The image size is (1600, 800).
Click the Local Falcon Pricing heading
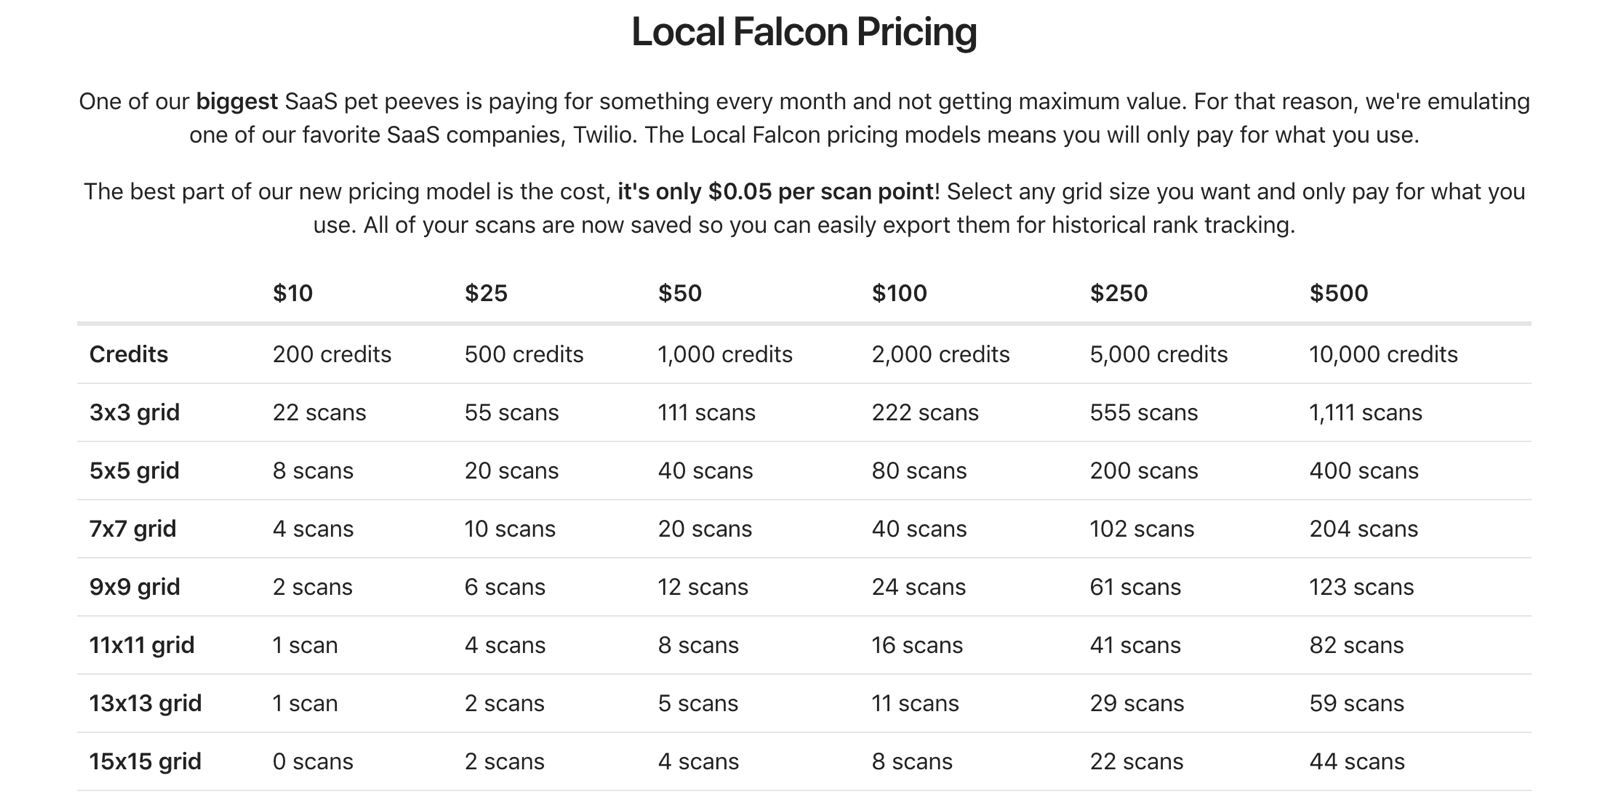click(804, 32)
